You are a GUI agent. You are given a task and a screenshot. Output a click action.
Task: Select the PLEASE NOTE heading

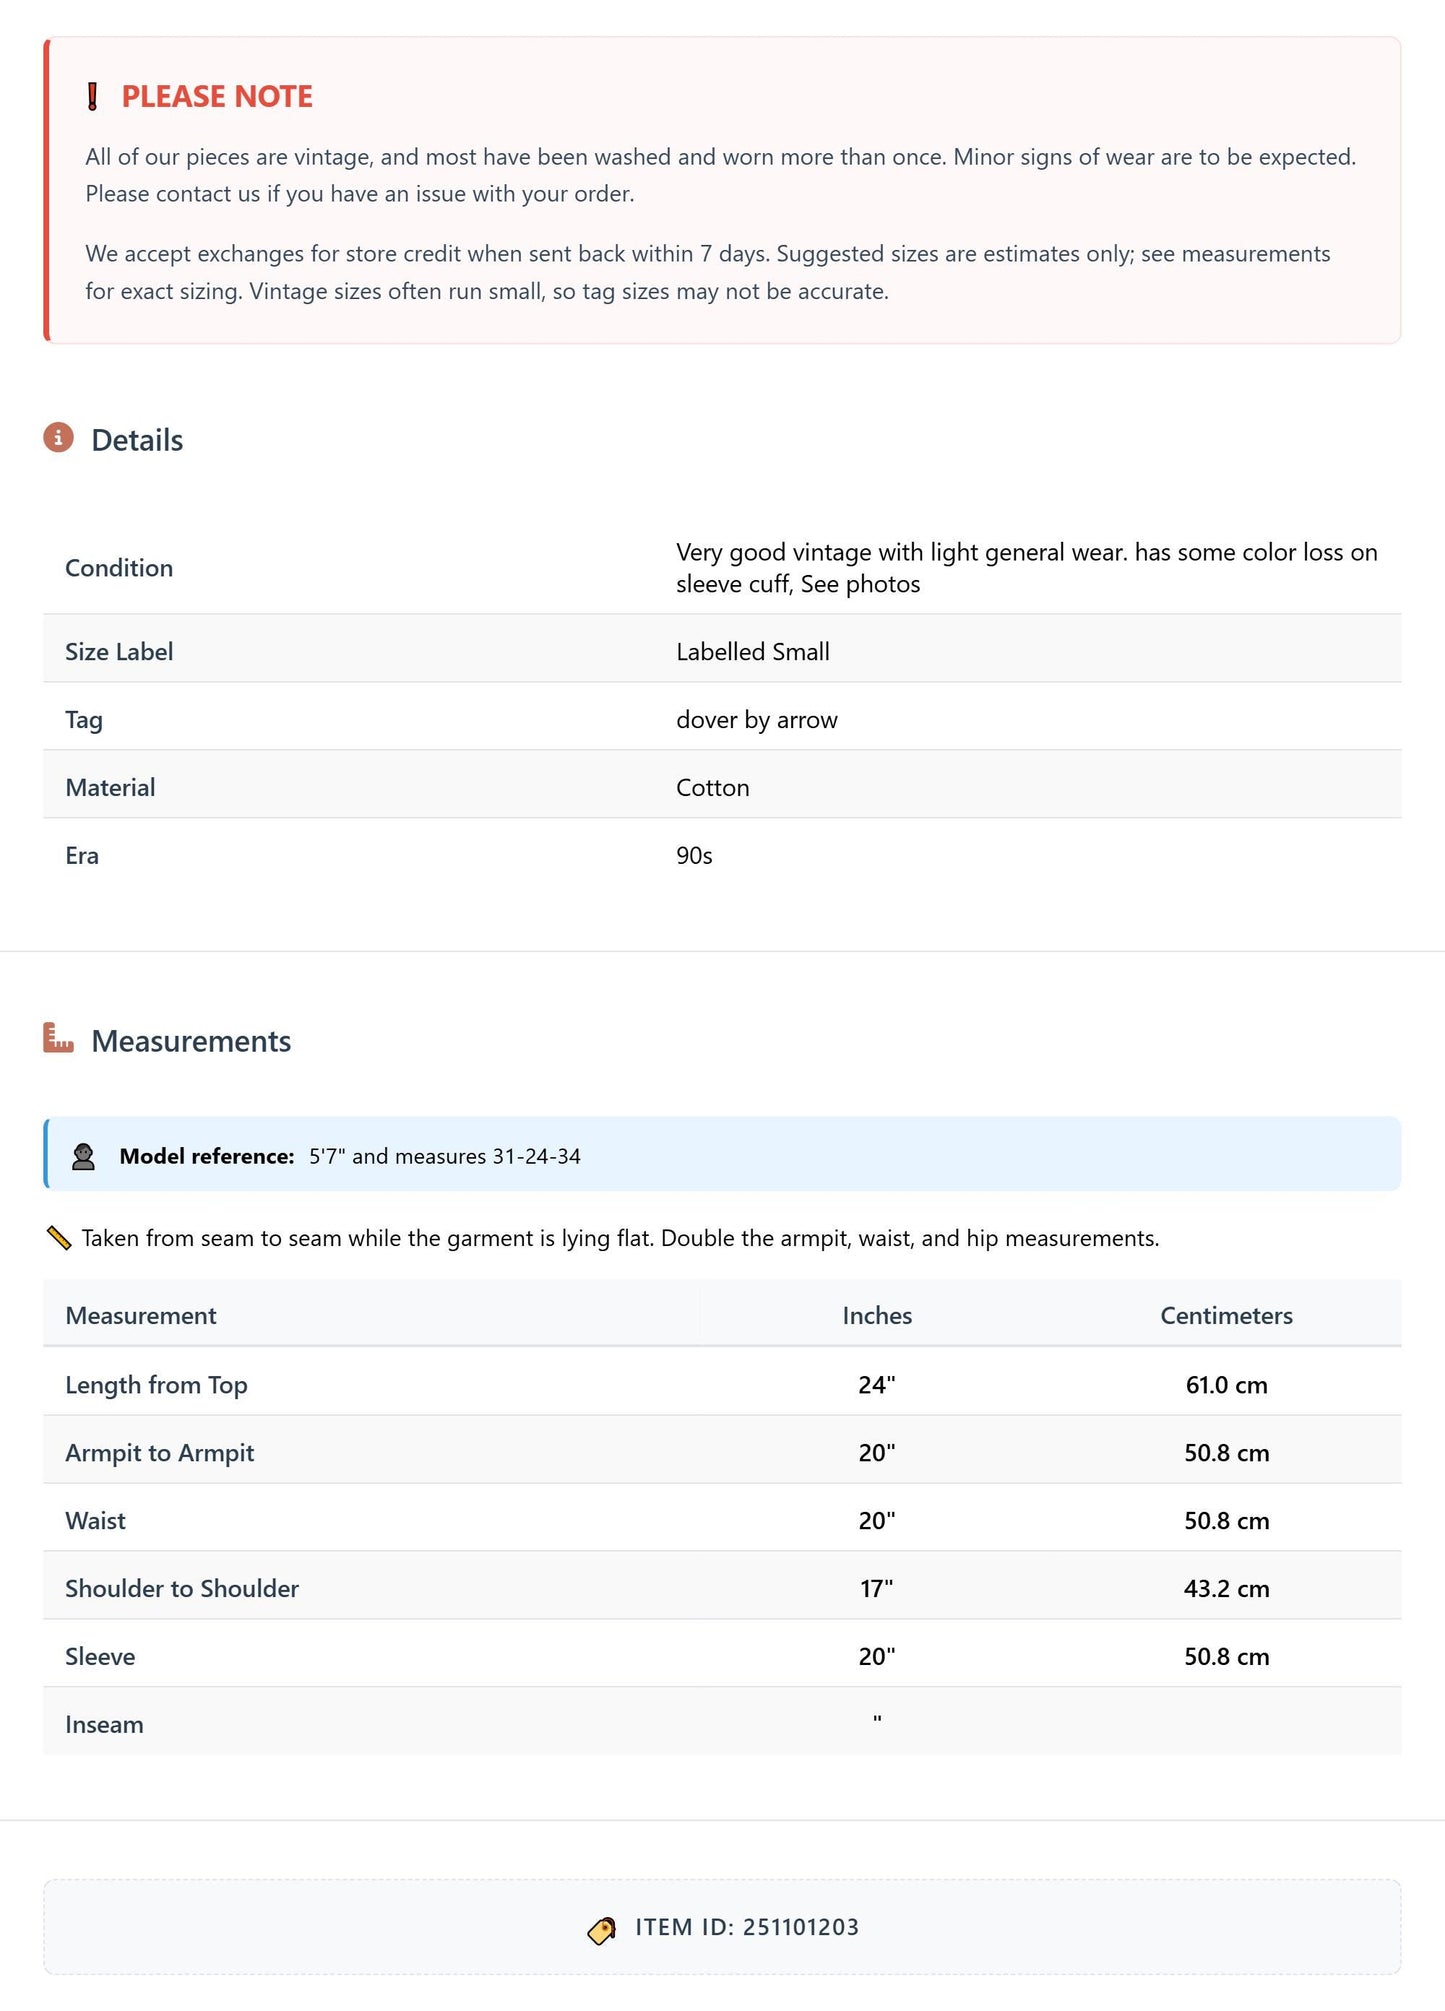217,97
